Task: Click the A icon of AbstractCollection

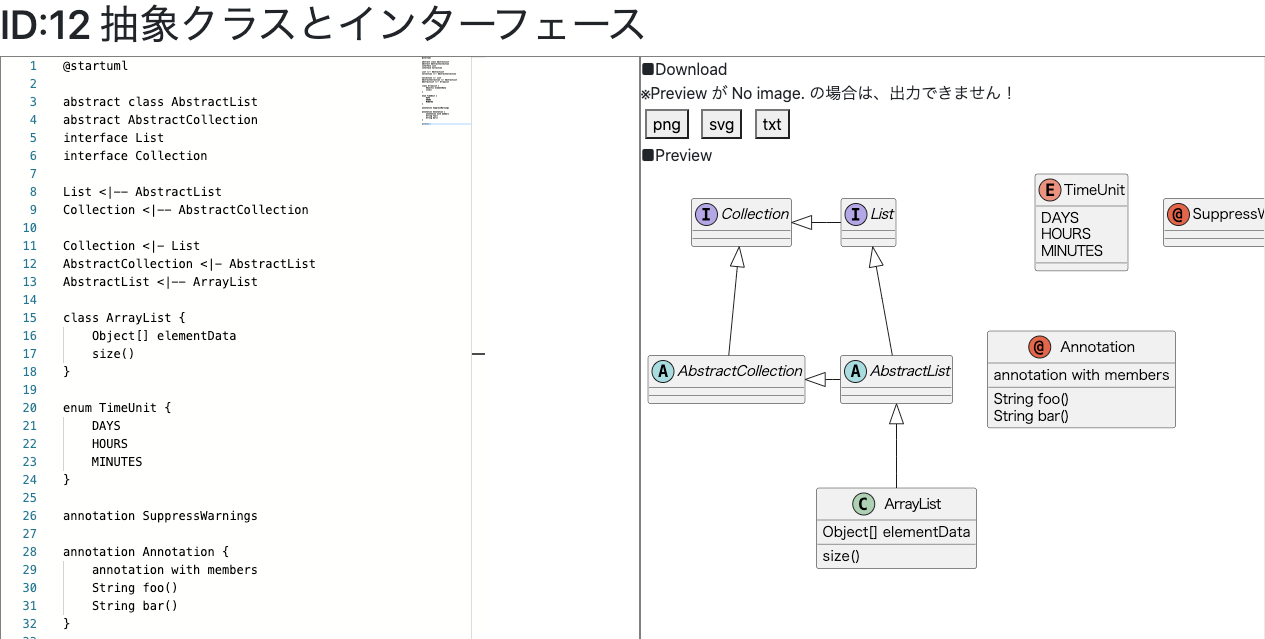Action: [663, 371]
